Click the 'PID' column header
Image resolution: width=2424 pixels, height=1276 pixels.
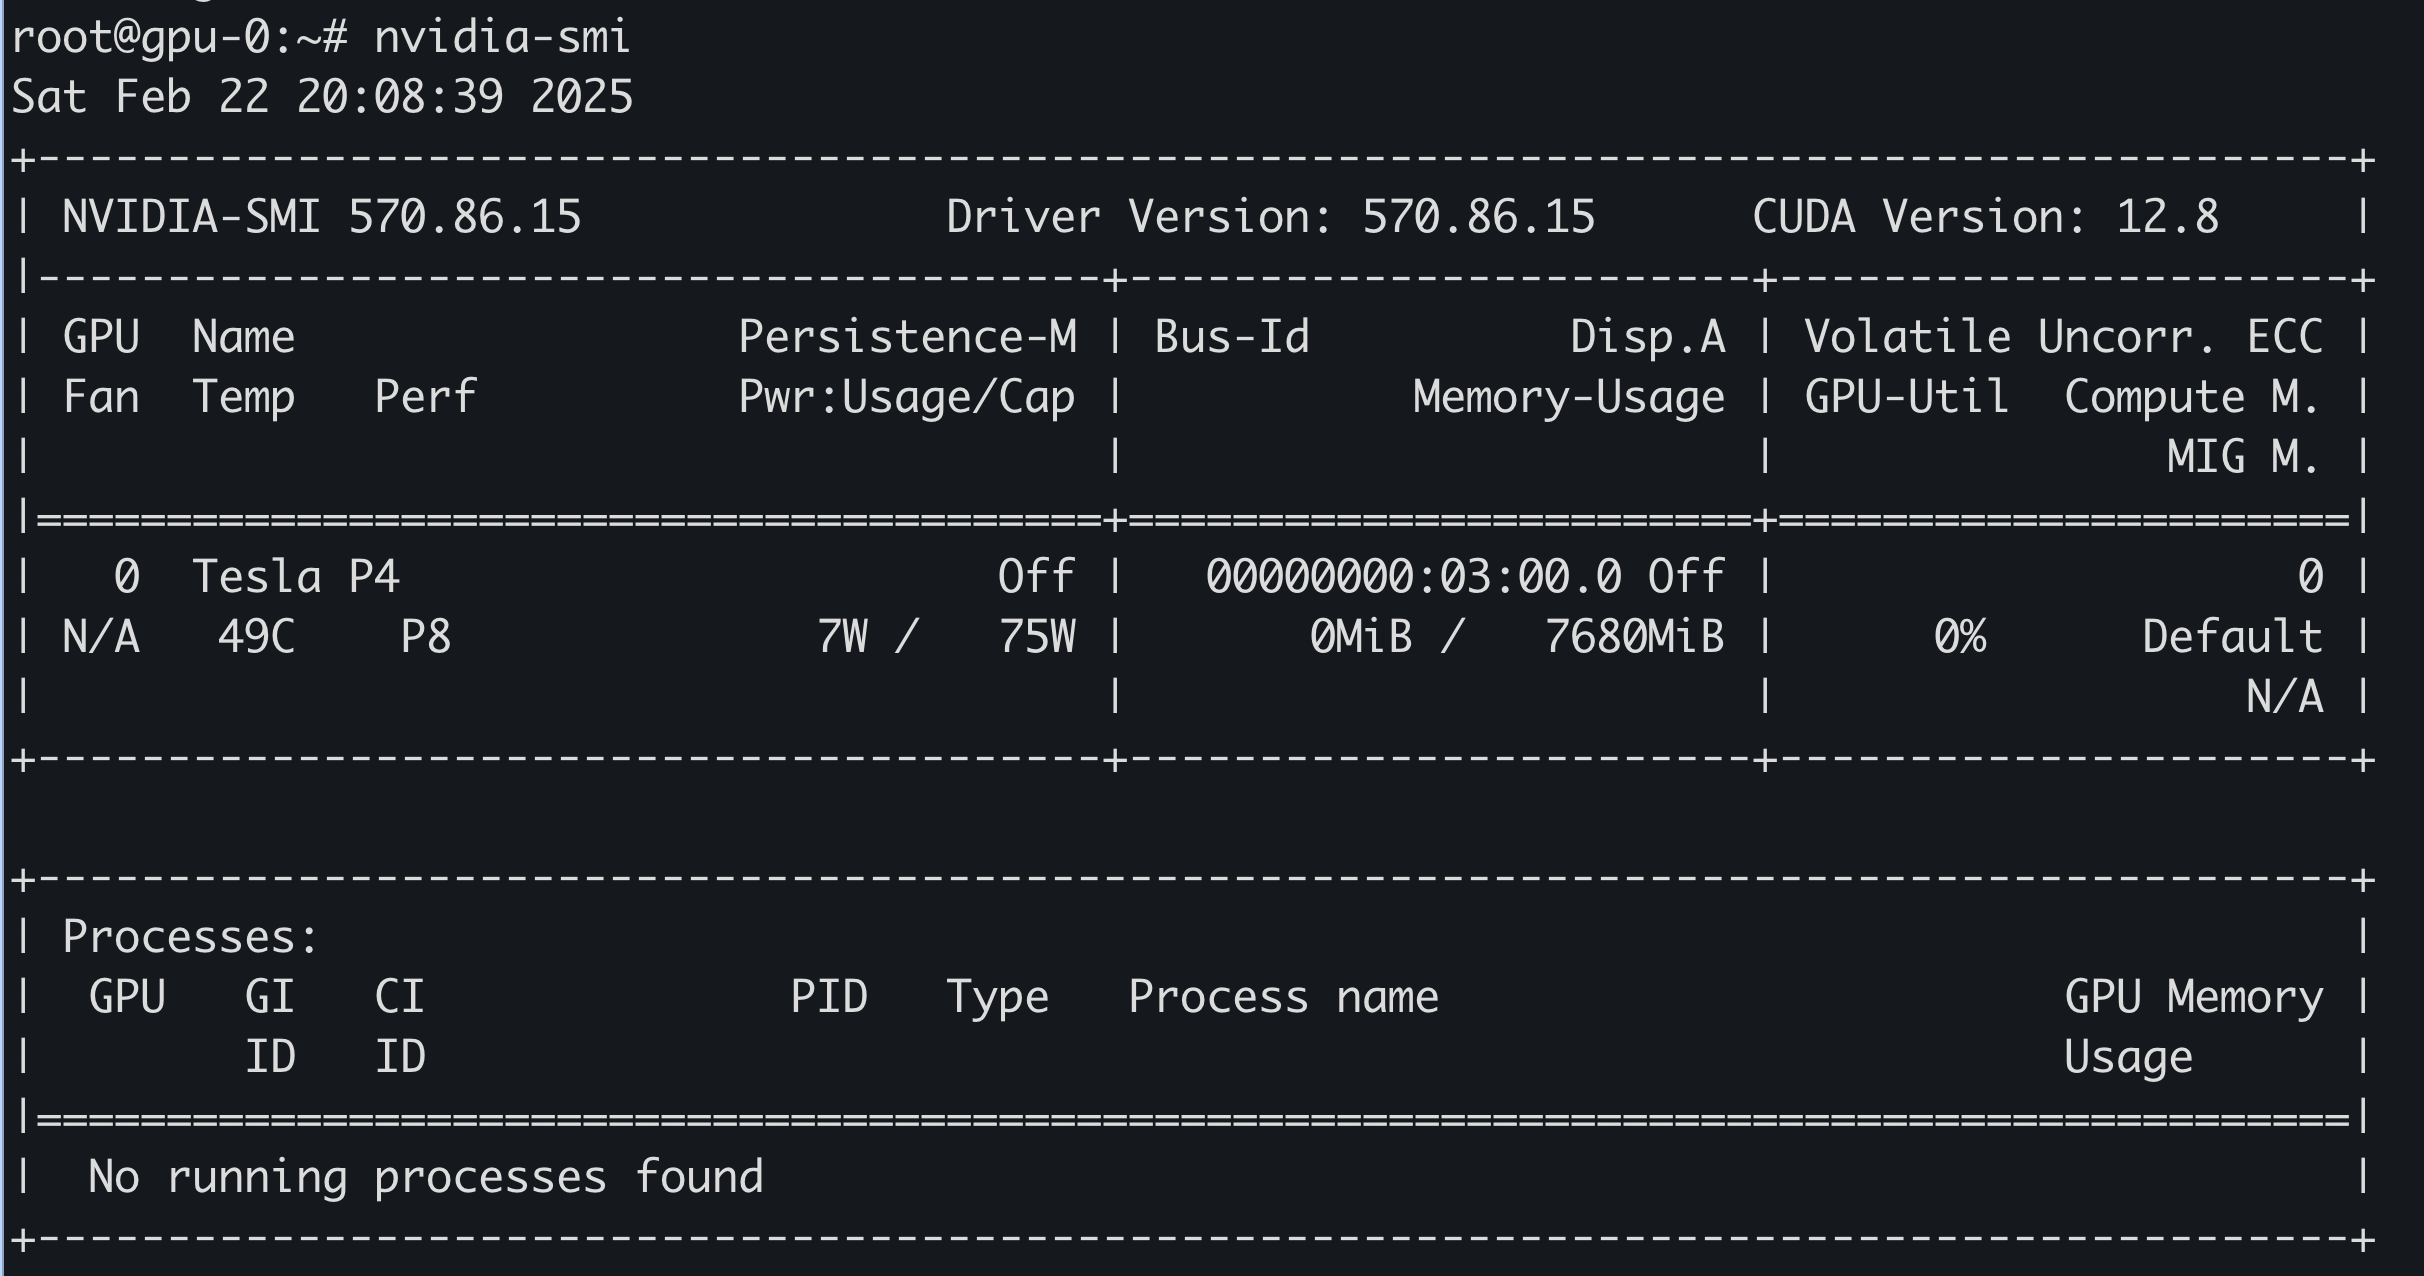[x=829, y=997]
